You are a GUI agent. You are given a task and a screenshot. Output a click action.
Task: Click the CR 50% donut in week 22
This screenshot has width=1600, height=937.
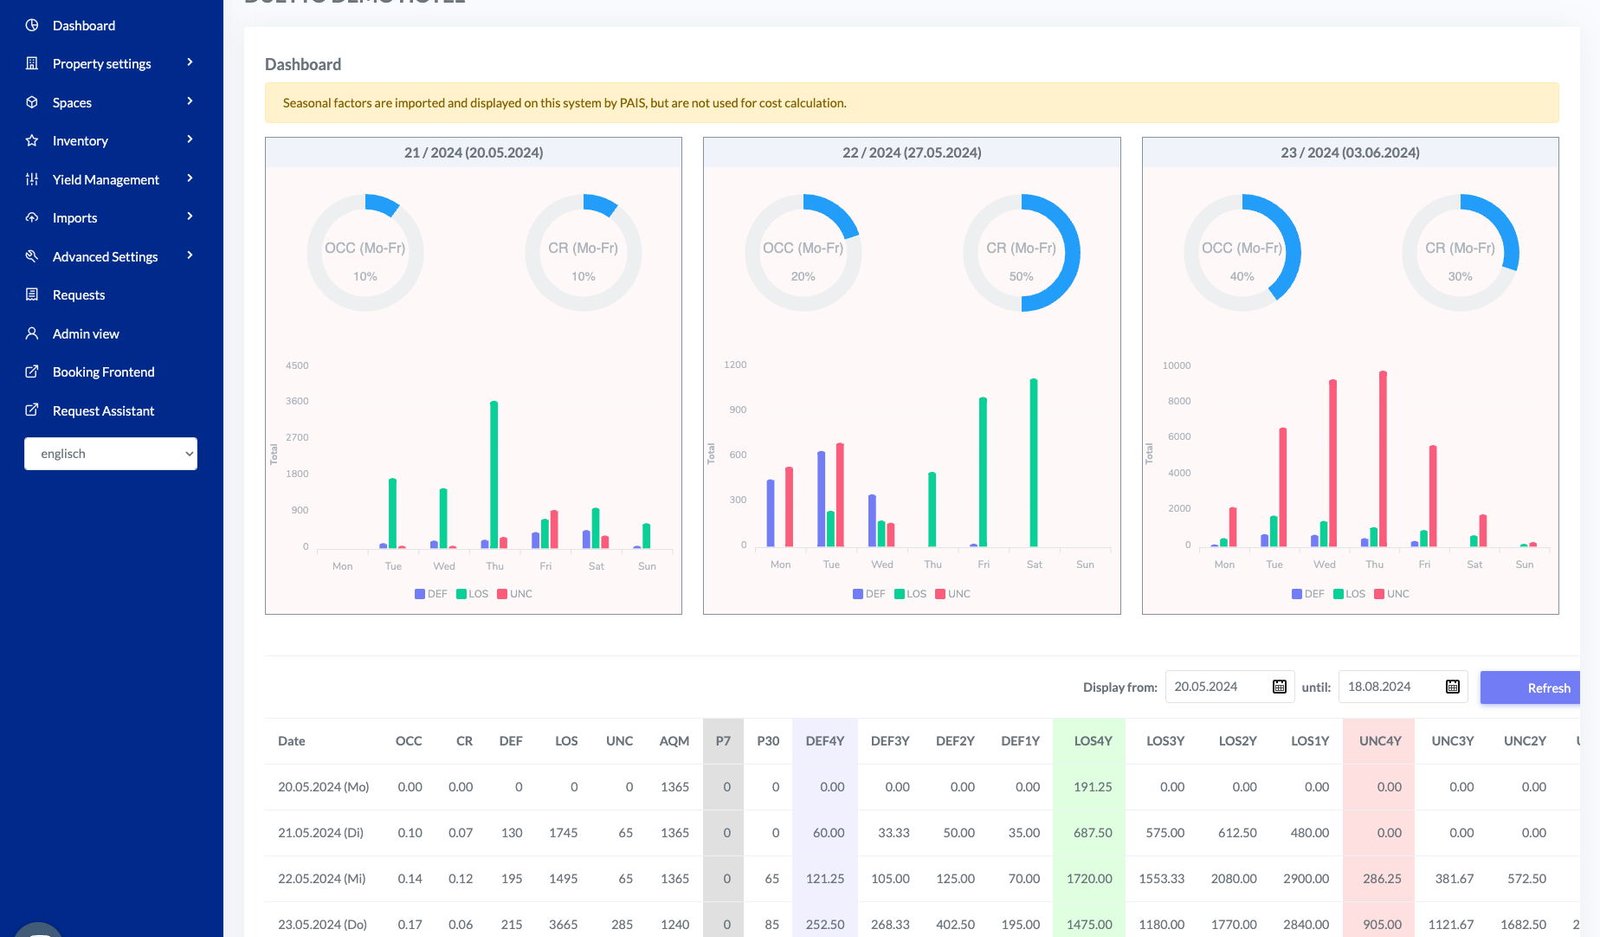[x=1021, y=253]
